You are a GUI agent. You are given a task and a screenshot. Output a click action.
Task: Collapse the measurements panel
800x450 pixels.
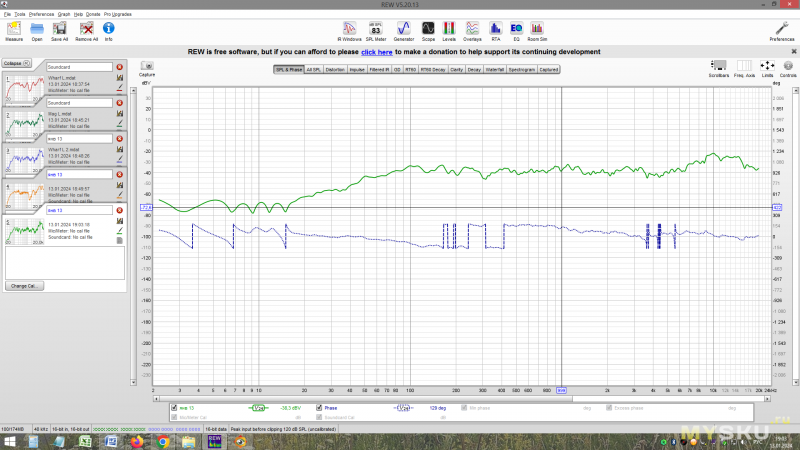point(16,63)
